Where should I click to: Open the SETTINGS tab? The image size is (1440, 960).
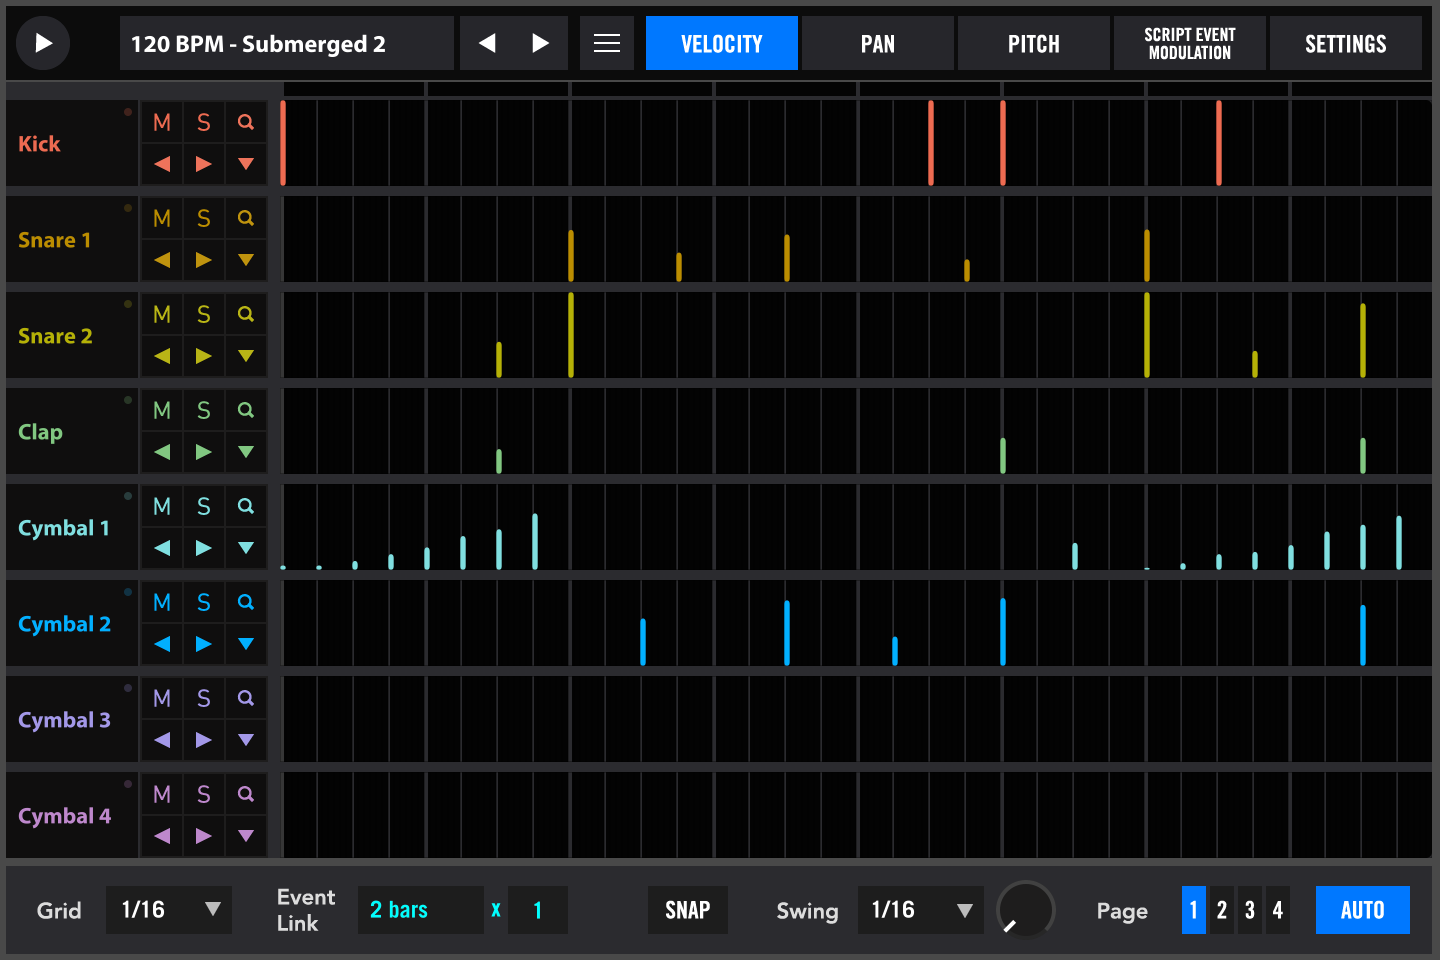tap(1345, 43)
